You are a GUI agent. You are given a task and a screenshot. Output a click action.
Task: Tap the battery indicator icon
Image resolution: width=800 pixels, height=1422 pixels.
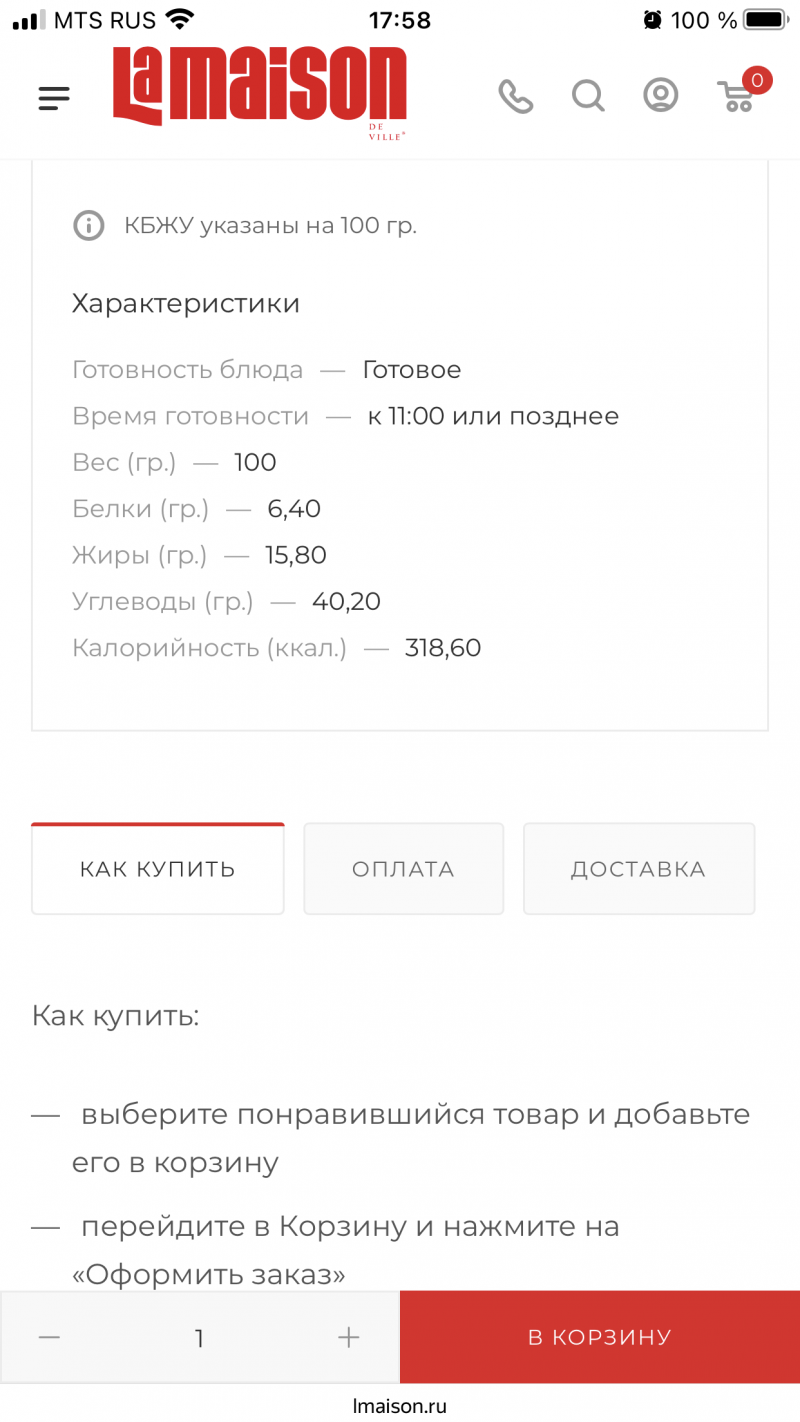pyautogui.click(x=766, y=20)
